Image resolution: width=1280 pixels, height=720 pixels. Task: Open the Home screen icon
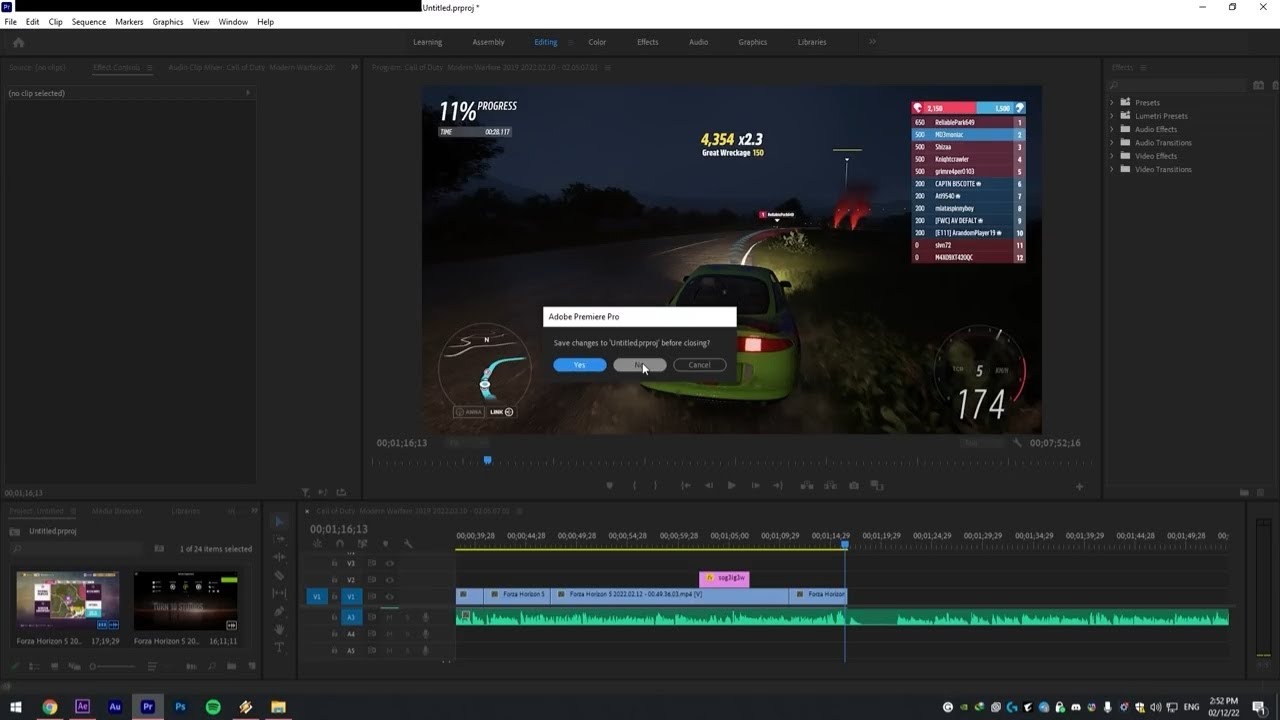[18, 42]
